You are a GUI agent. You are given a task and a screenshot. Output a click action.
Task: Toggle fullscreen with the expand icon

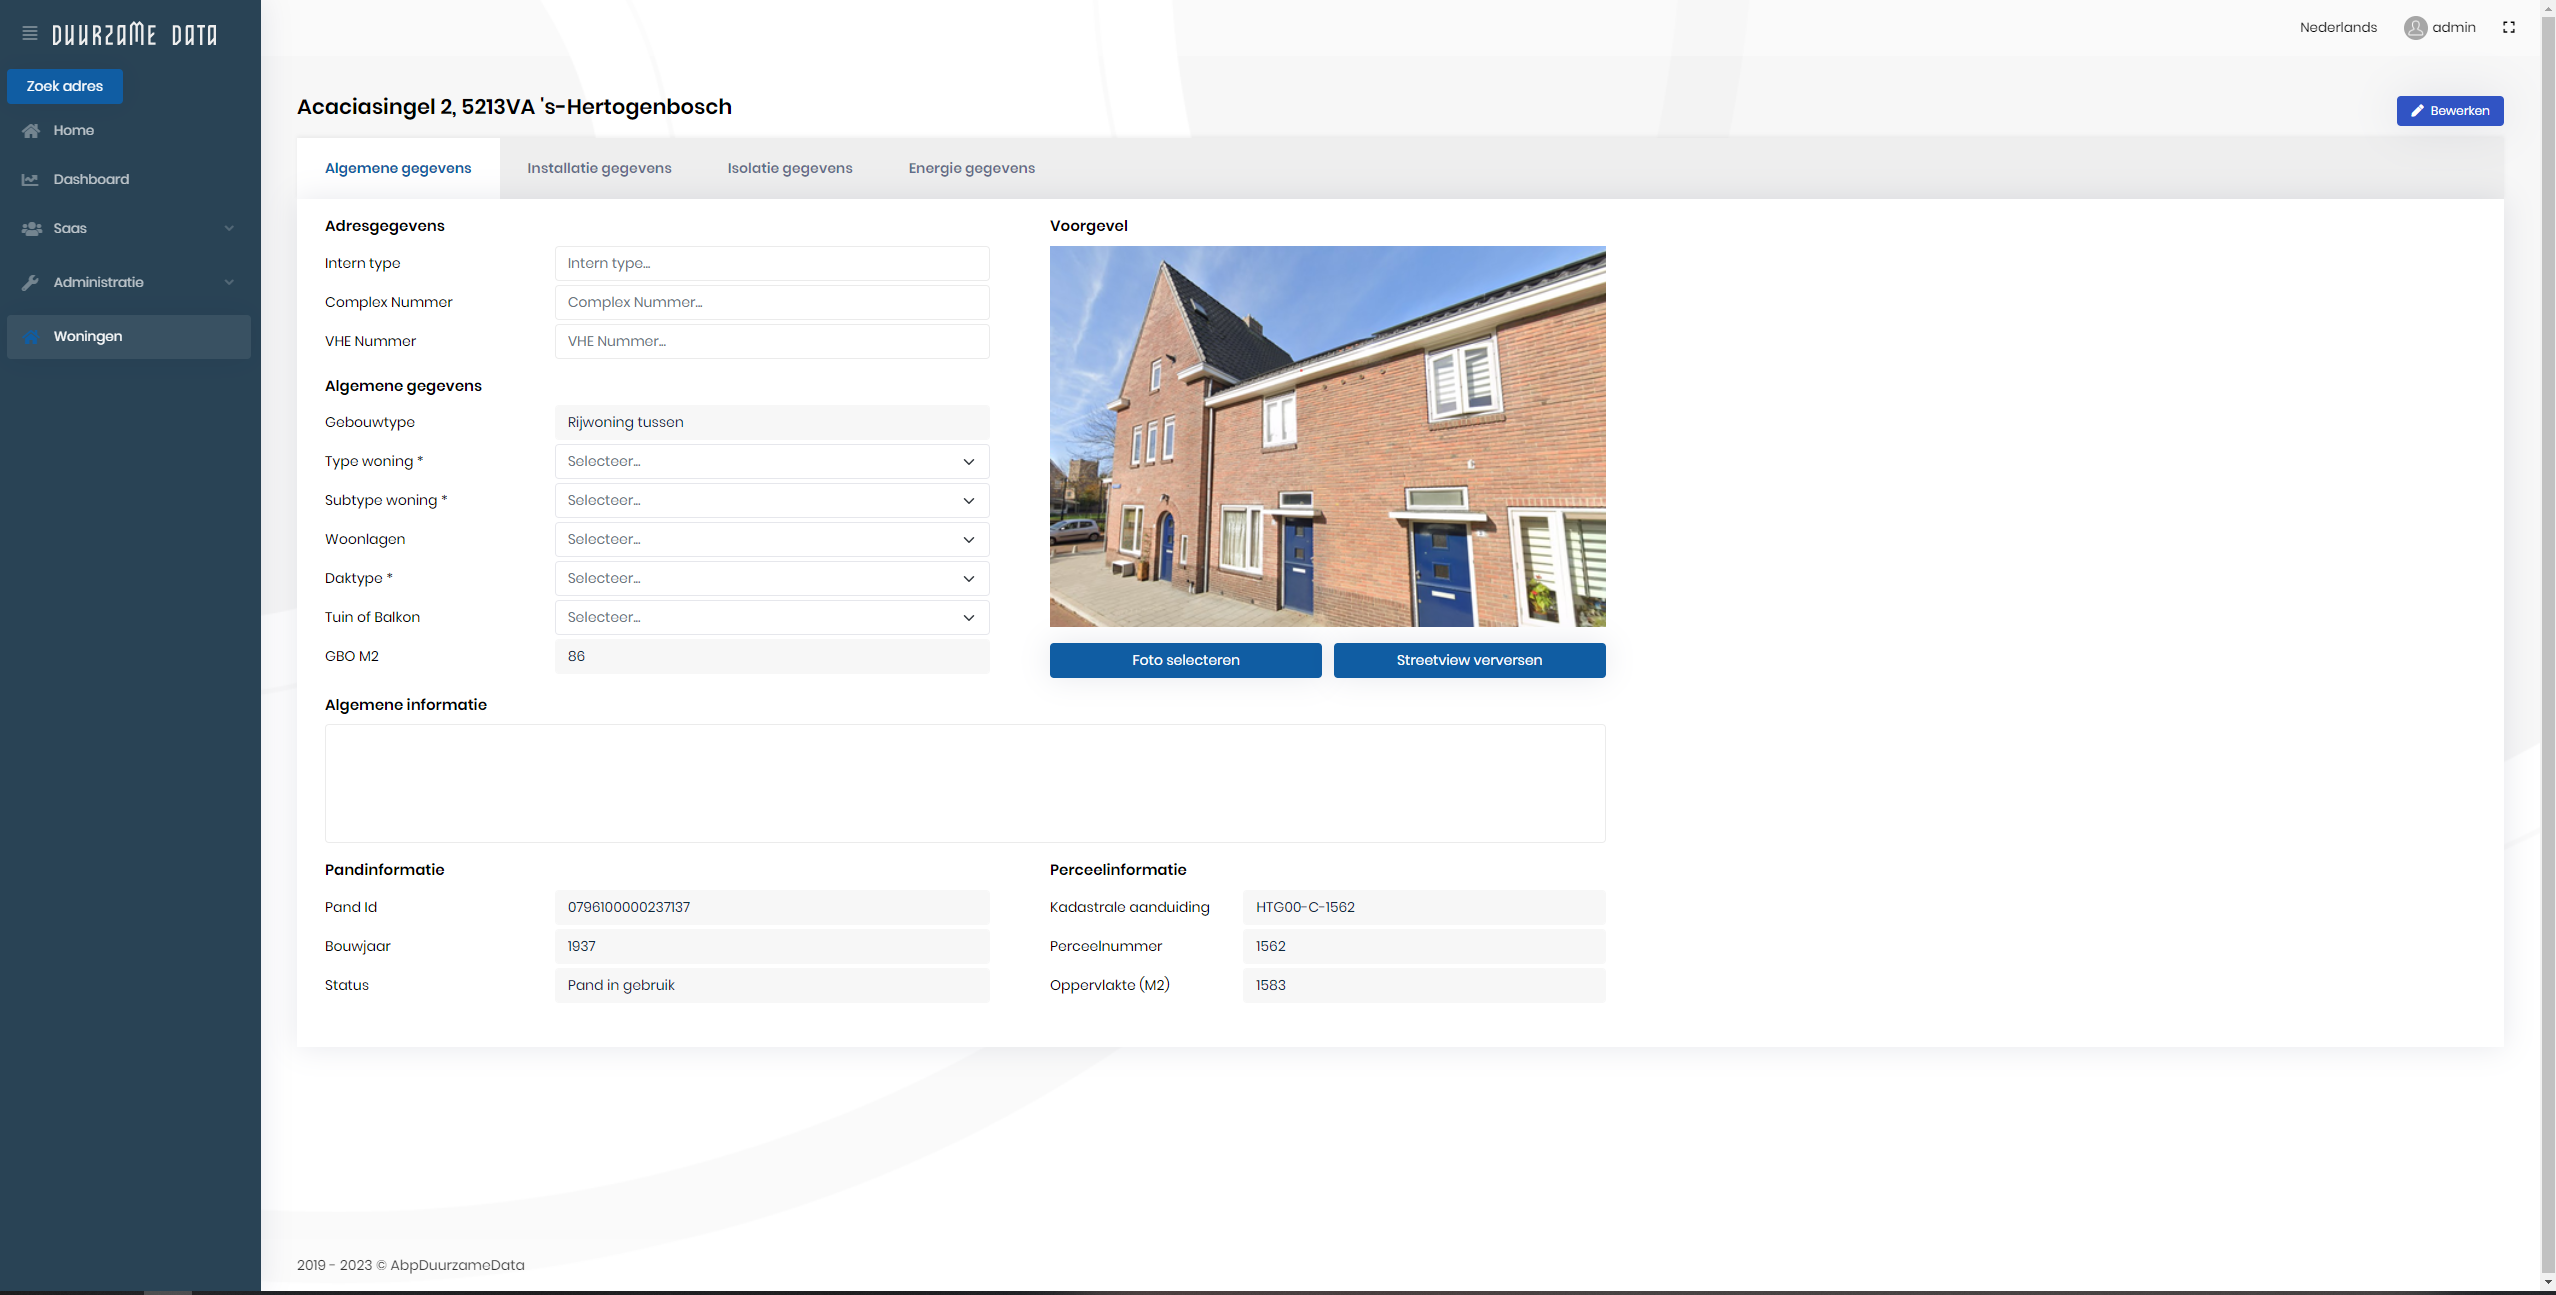[2508, 28]
